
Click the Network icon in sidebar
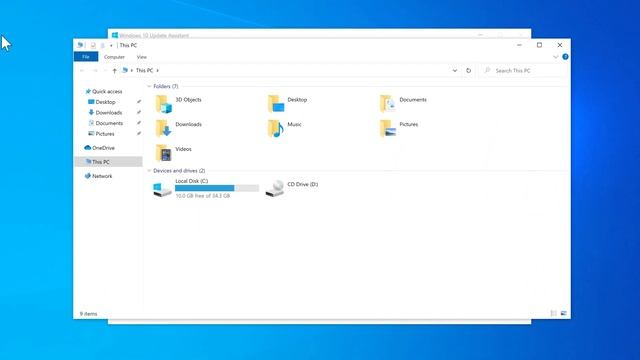click(x=87, y=176)
